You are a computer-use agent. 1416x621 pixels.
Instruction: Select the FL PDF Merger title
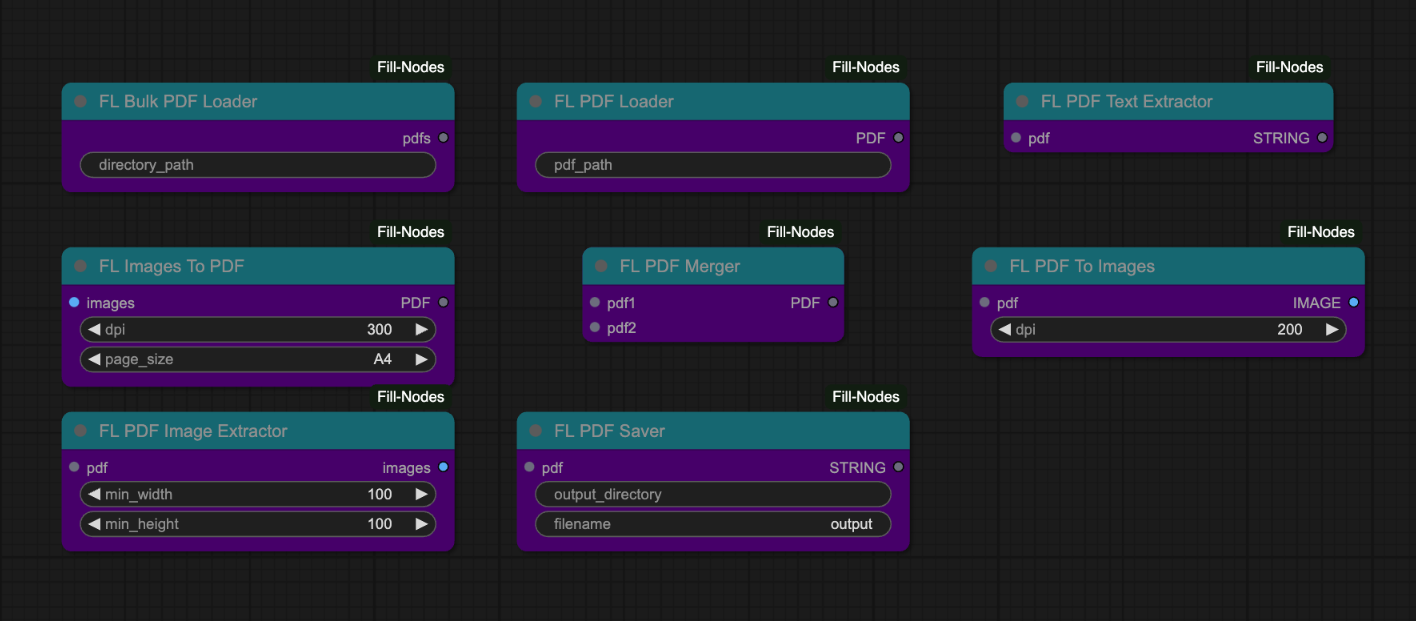[x=680, y=267]
